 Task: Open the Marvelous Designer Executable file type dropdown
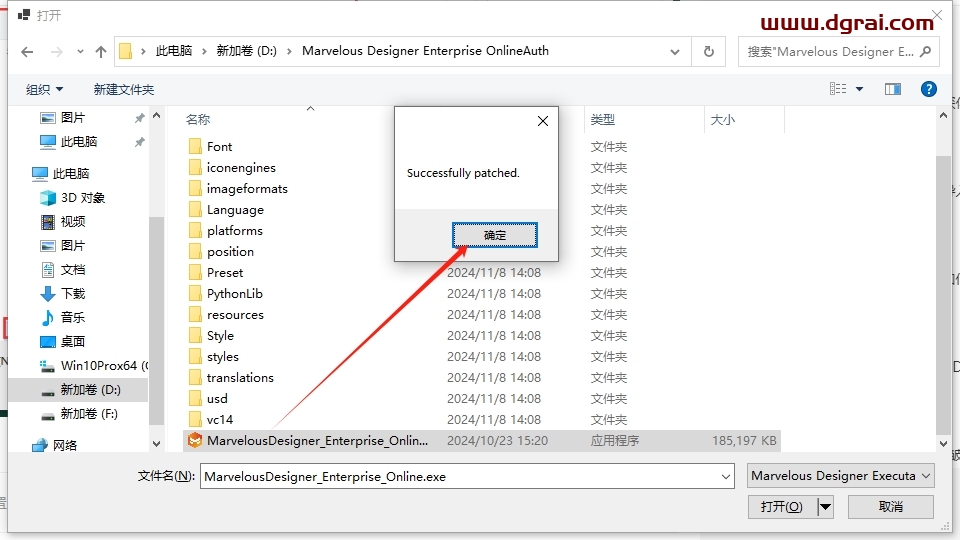pyautogui.click(x=841, y=476)
